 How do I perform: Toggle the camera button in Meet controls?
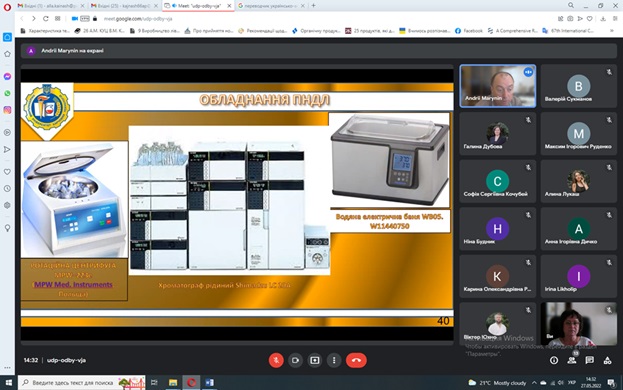tap(295, 360)
